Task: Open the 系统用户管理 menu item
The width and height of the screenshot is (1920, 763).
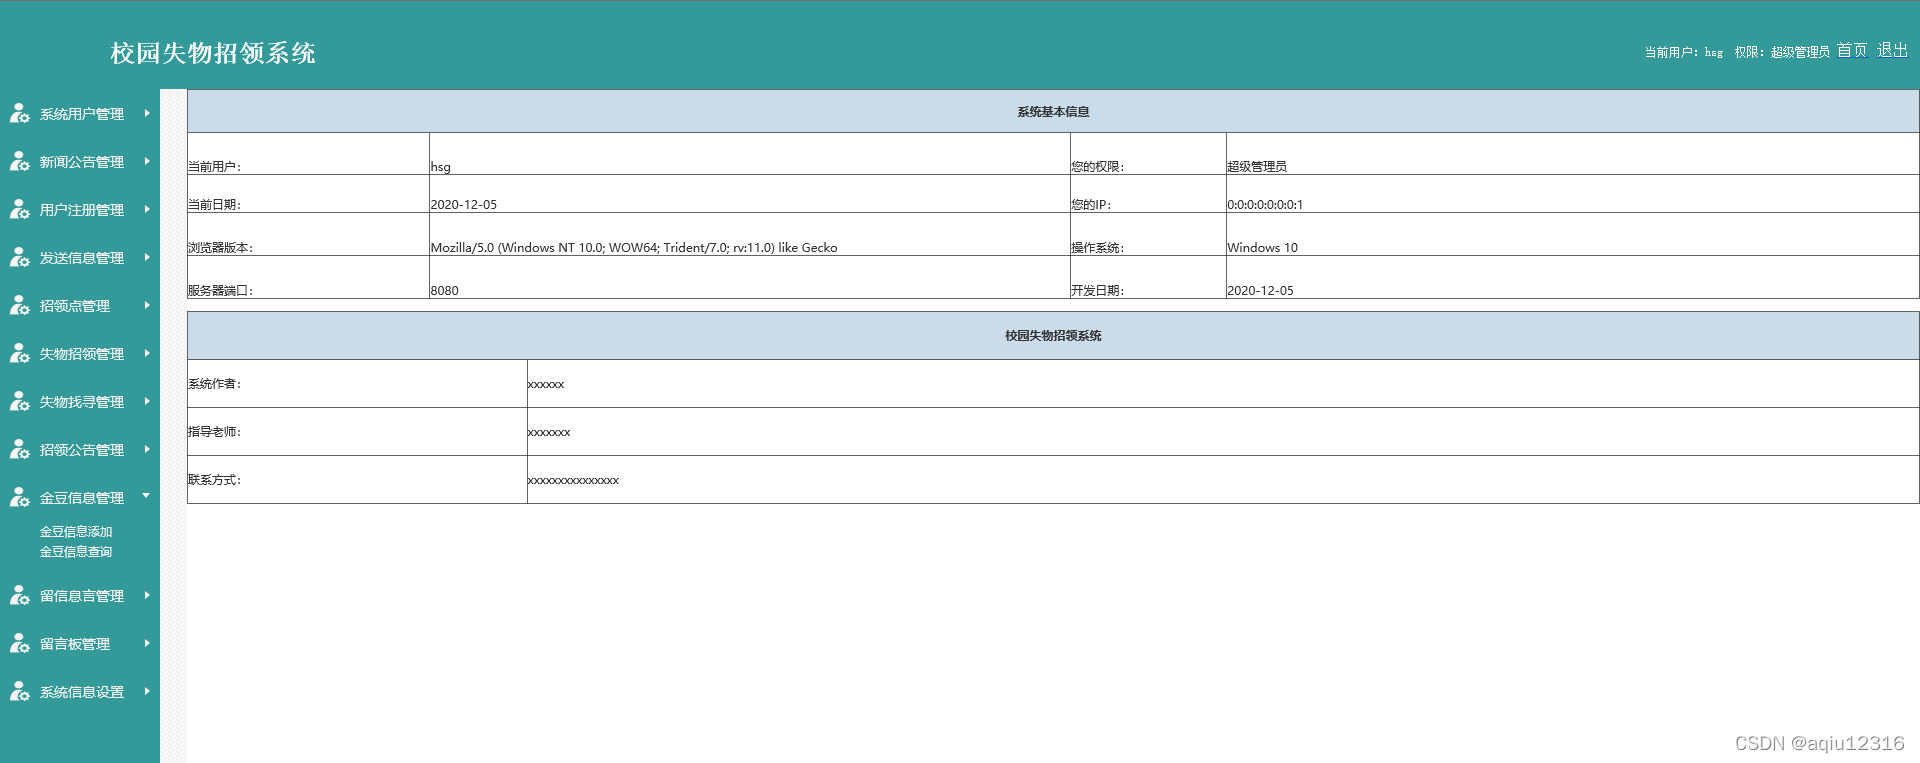Action: 82,114
